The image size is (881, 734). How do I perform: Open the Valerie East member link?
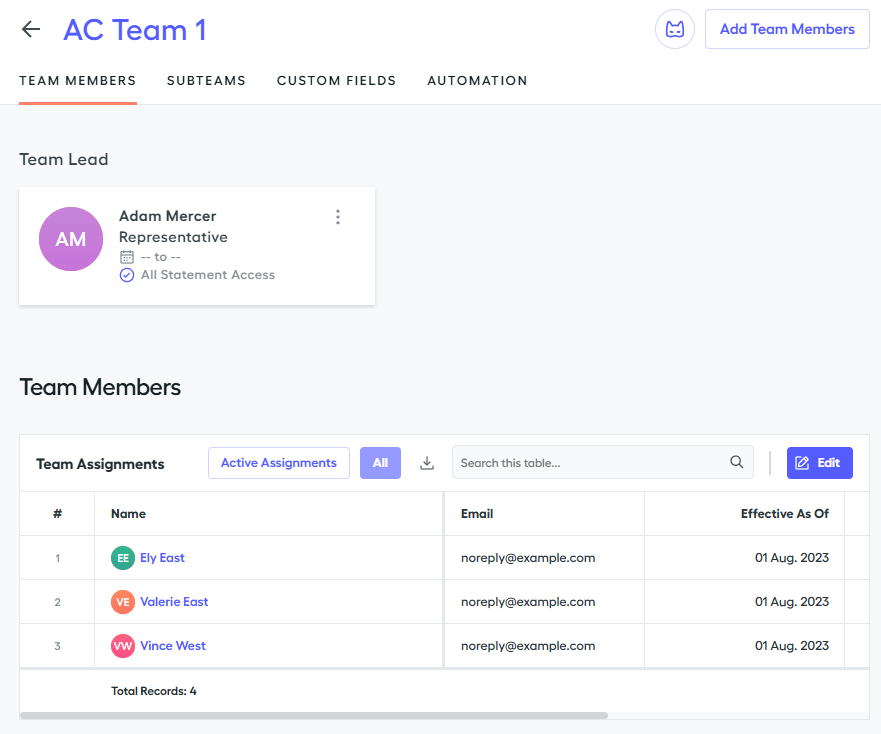[x=174, y=602]
